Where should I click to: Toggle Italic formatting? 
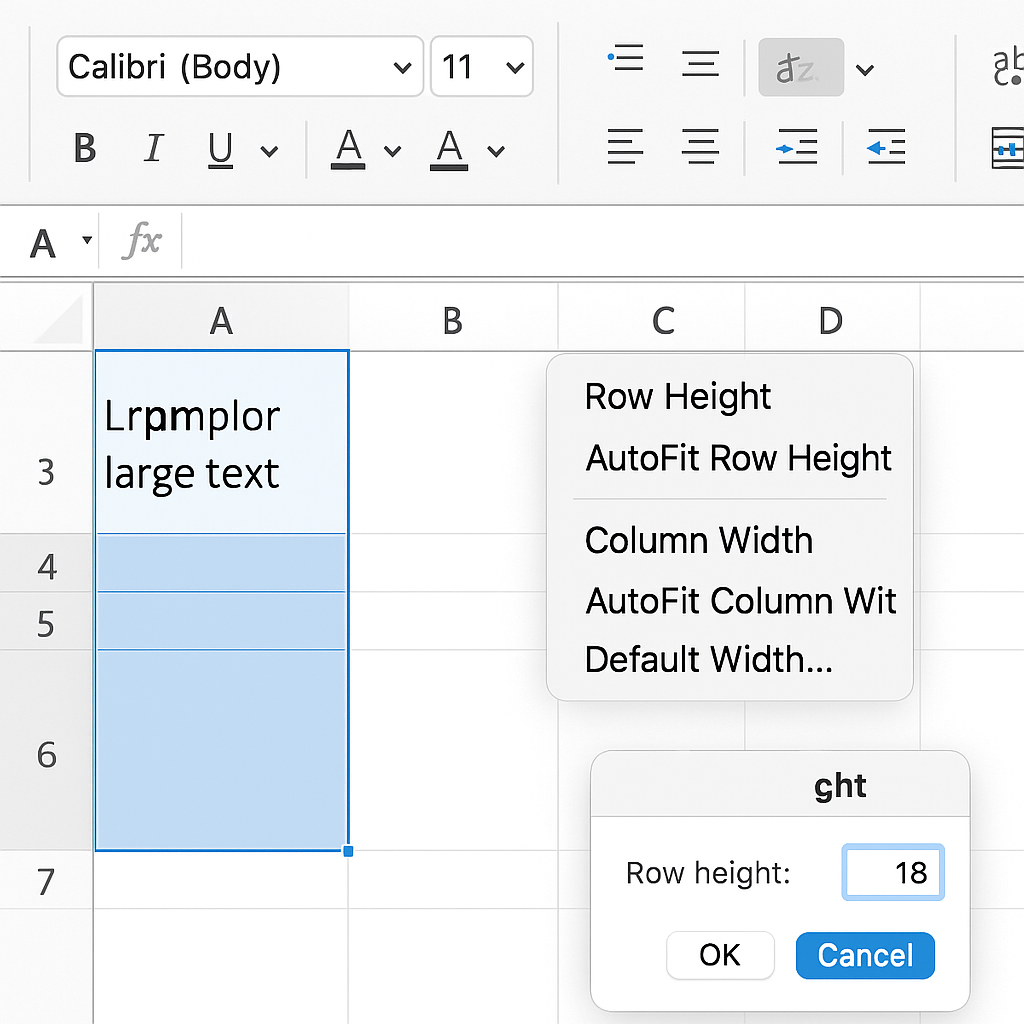[153, 150]
